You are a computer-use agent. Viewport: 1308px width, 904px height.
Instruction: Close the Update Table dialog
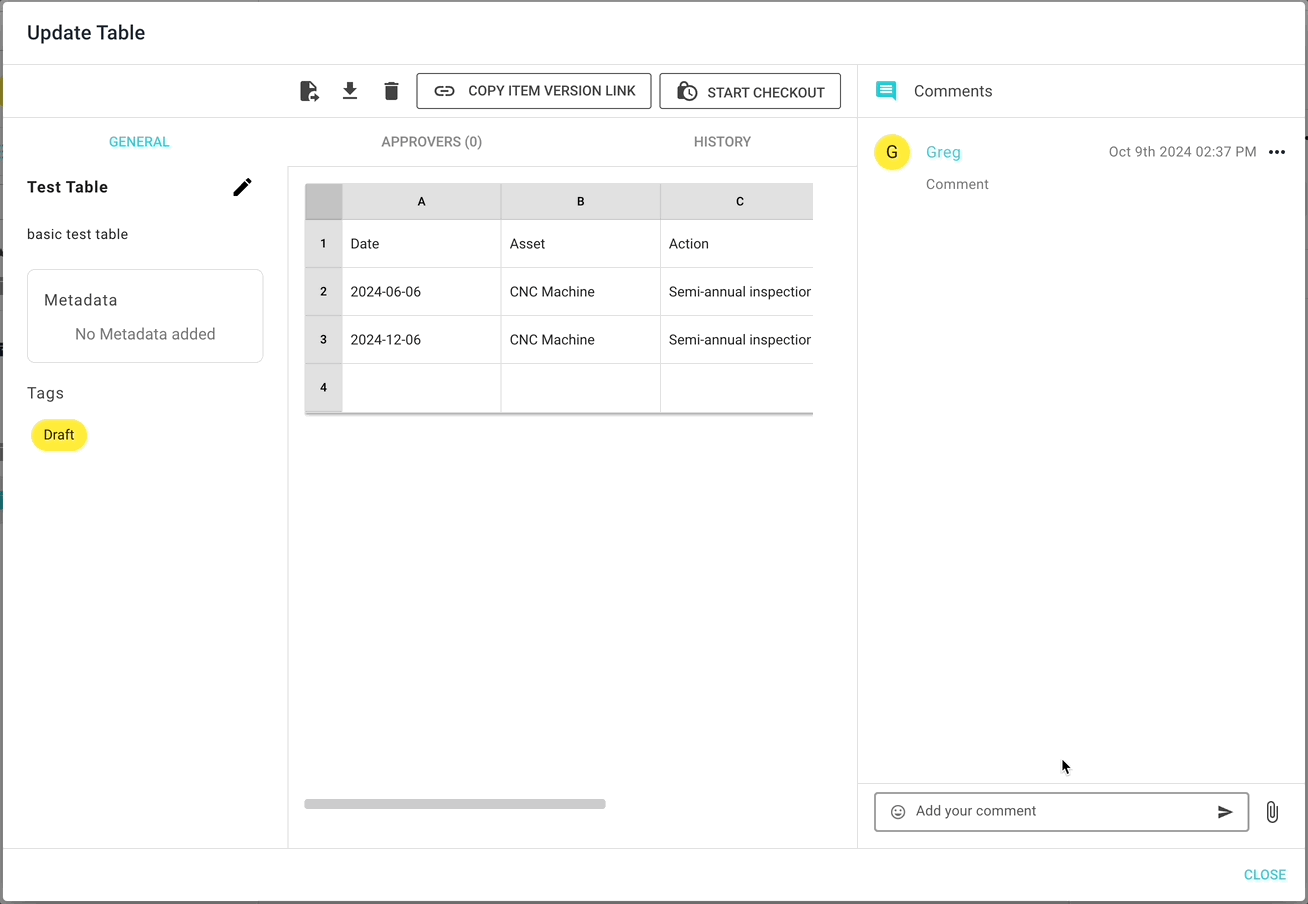[x=1264, y=875]
